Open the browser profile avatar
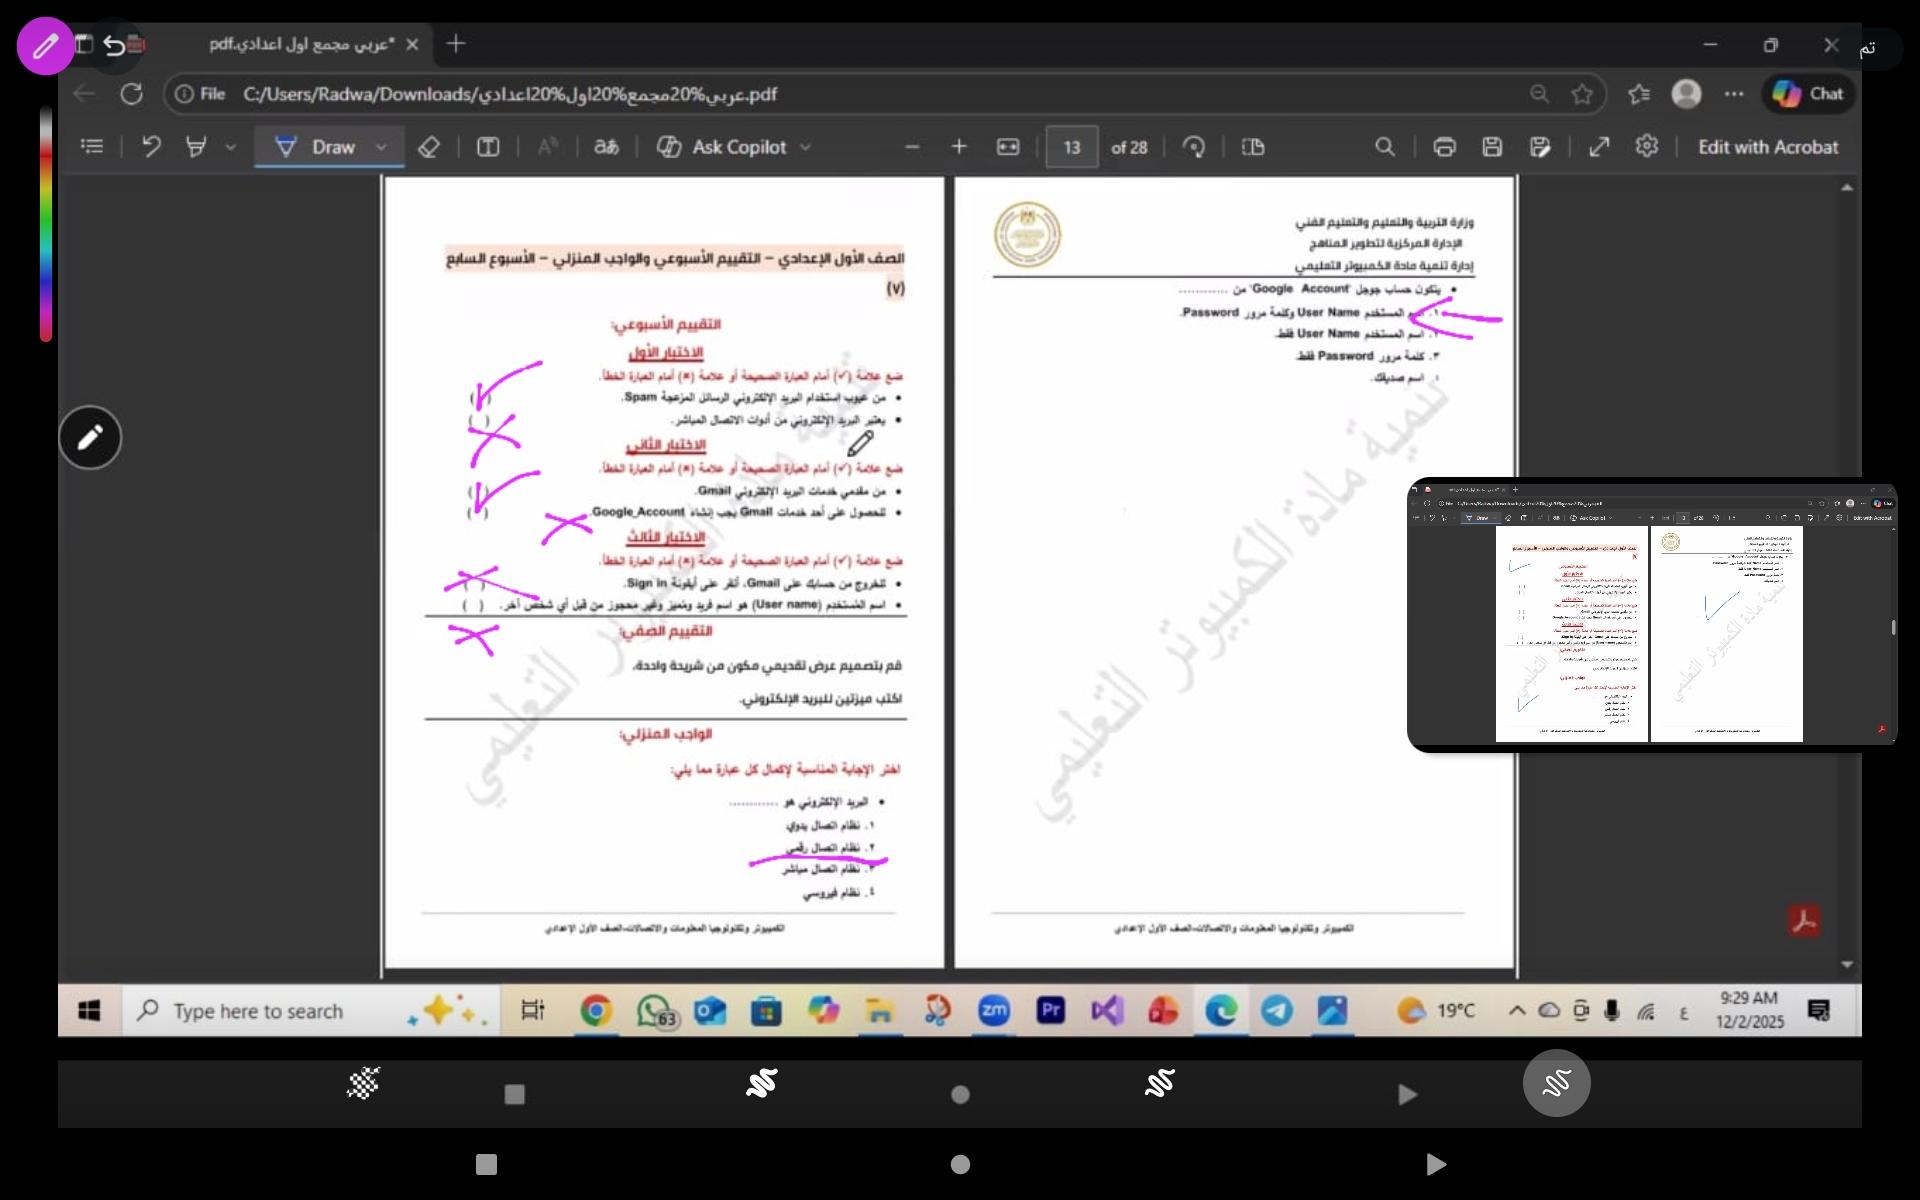 pyautogui.click(x=1687, y=94)
